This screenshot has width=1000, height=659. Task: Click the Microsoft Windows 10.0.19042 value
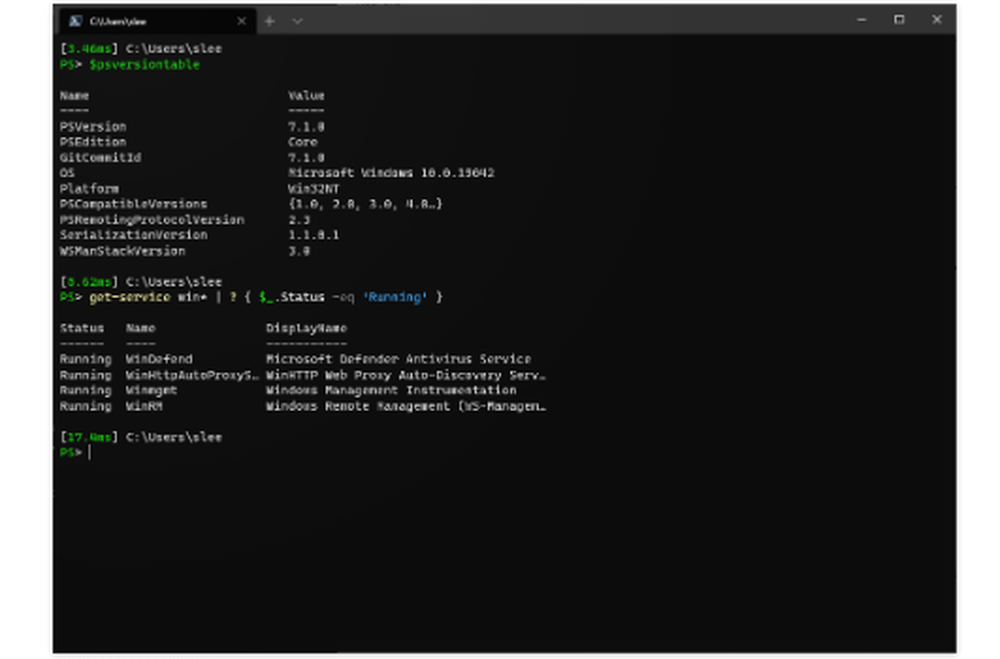pyautogui.click(x=391, y=173)
